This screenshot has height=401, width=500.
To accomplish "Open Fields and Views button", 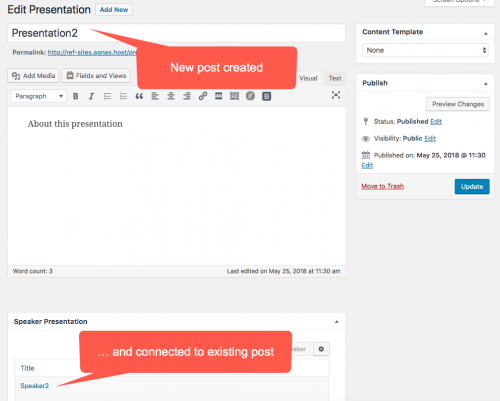I will 96,76.
